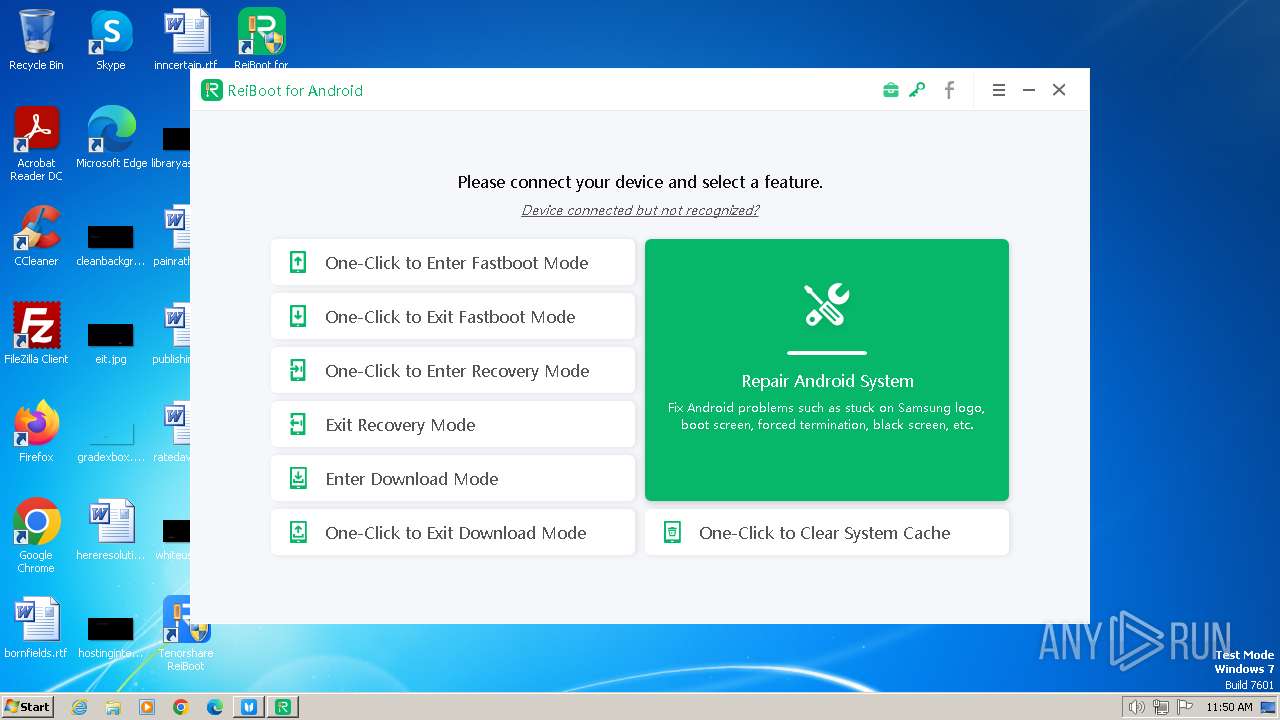The height and width of the screenshot is (720, 1280).
Task: Click the Enter Download Mode icon
Action: pos(298,478)
